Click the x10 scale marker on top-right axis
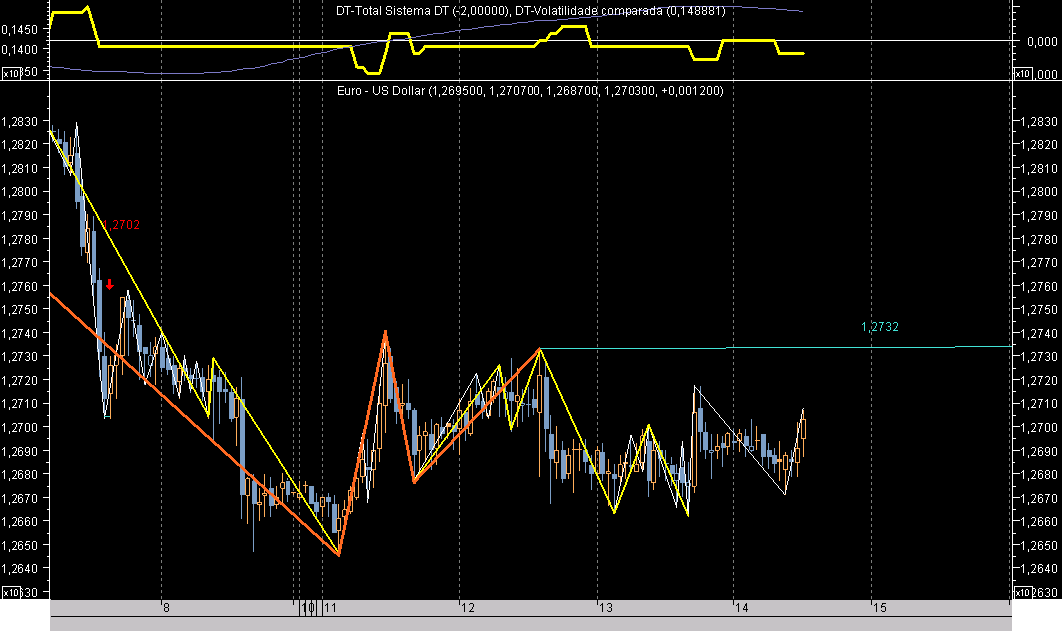Image resolution: width=1062 pixels, height=631 pixels. coord(1022,75)
